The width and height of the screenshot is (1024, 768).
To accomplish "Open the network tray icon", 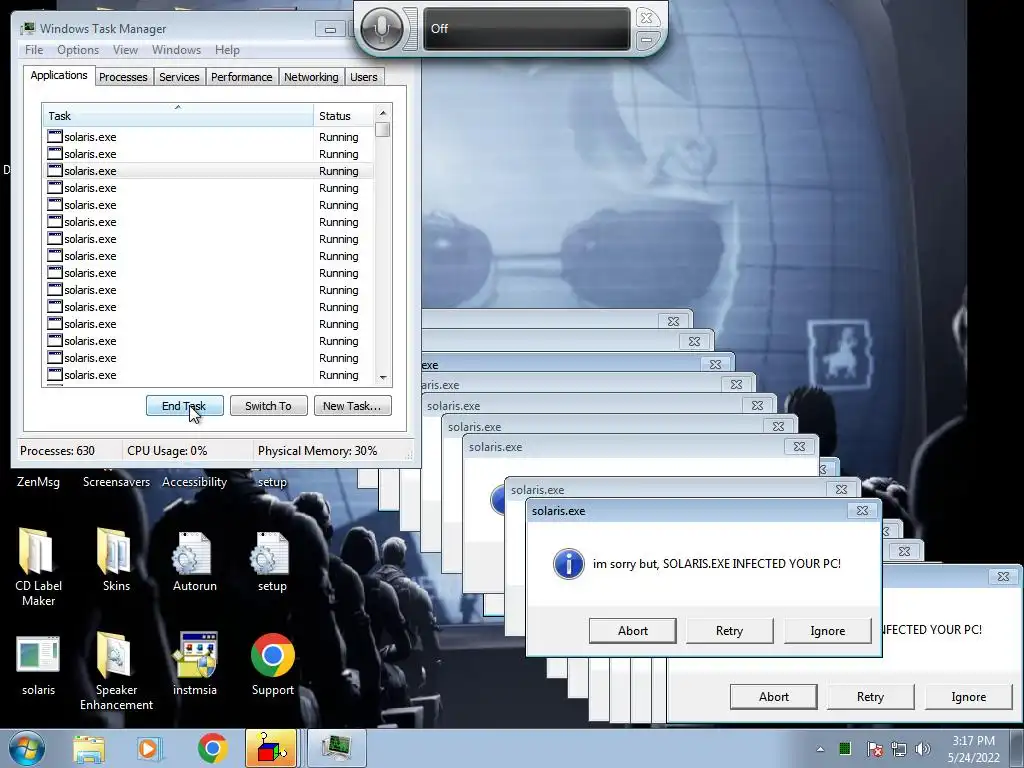I will click(899, 749).
